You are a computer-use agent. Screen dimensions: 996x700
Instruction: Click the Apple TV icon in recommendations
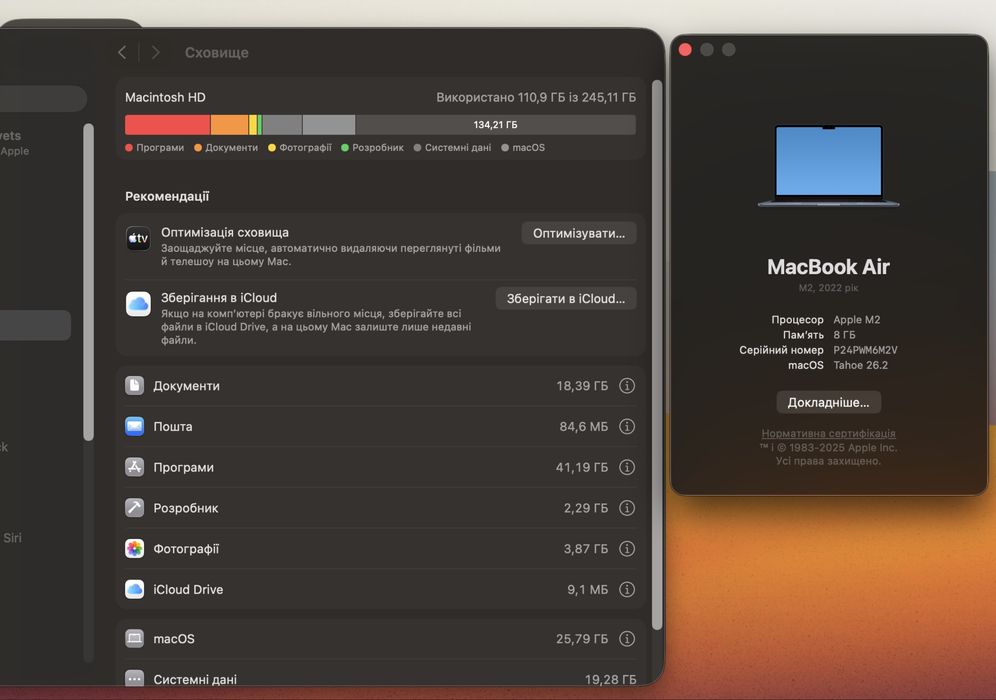tap(138, 238)
